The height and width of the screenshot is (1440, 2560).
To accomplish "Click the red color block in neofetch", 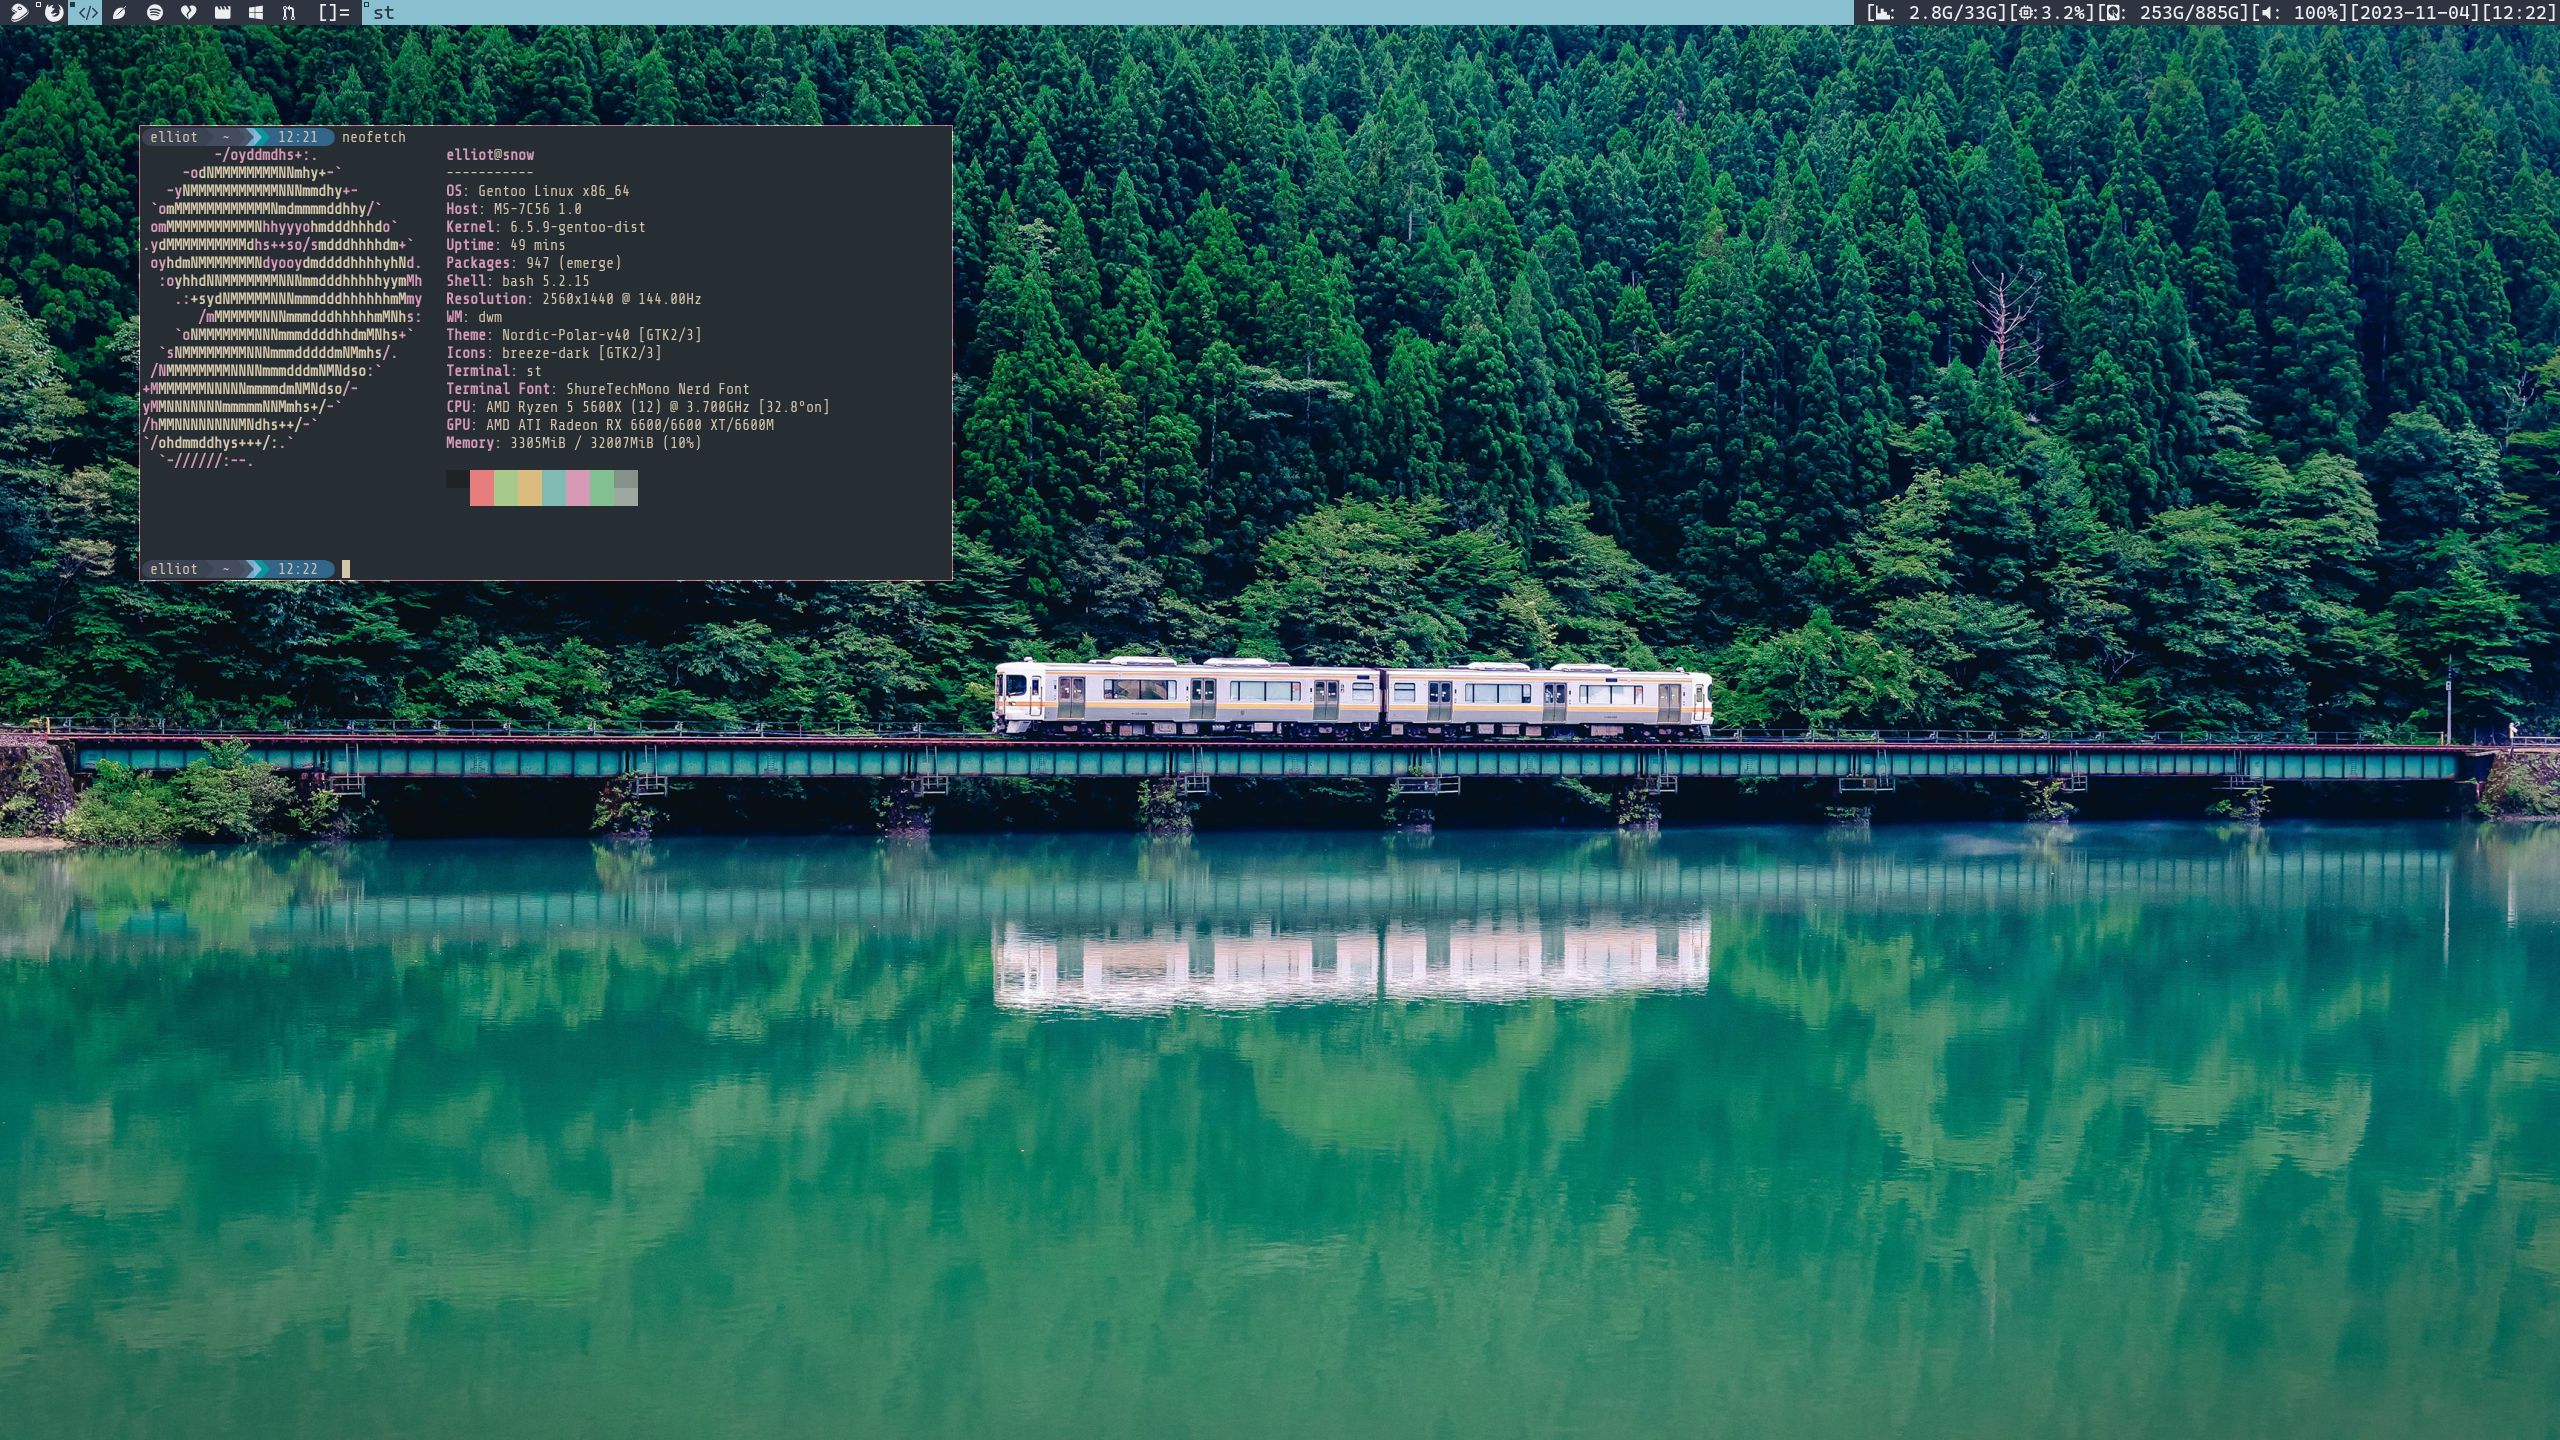I will tap(482, 488).
